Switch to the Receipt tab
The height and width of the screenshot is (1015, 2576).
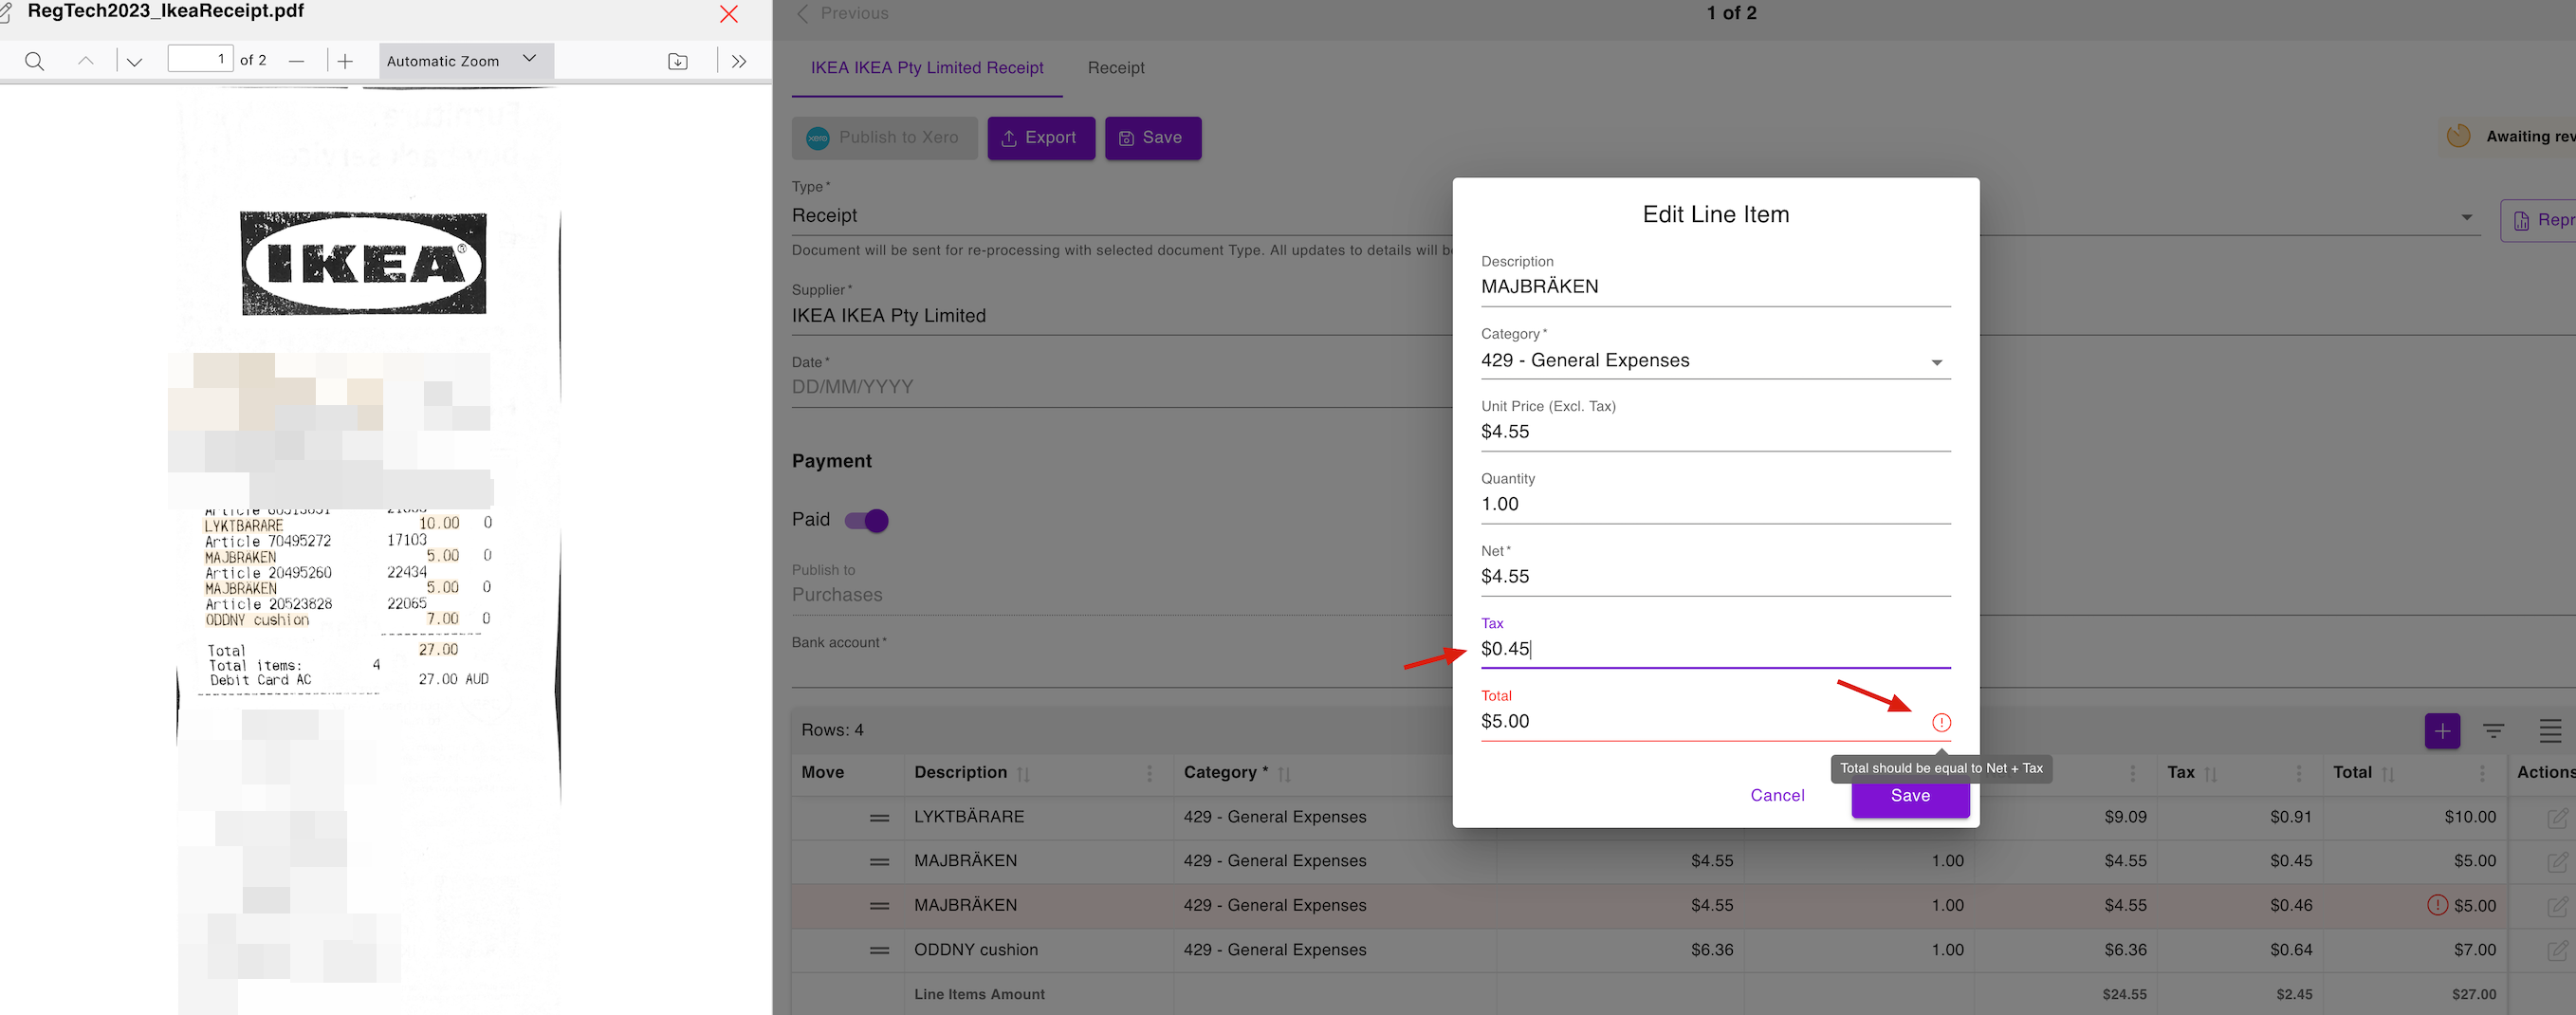coord(1116,68)
